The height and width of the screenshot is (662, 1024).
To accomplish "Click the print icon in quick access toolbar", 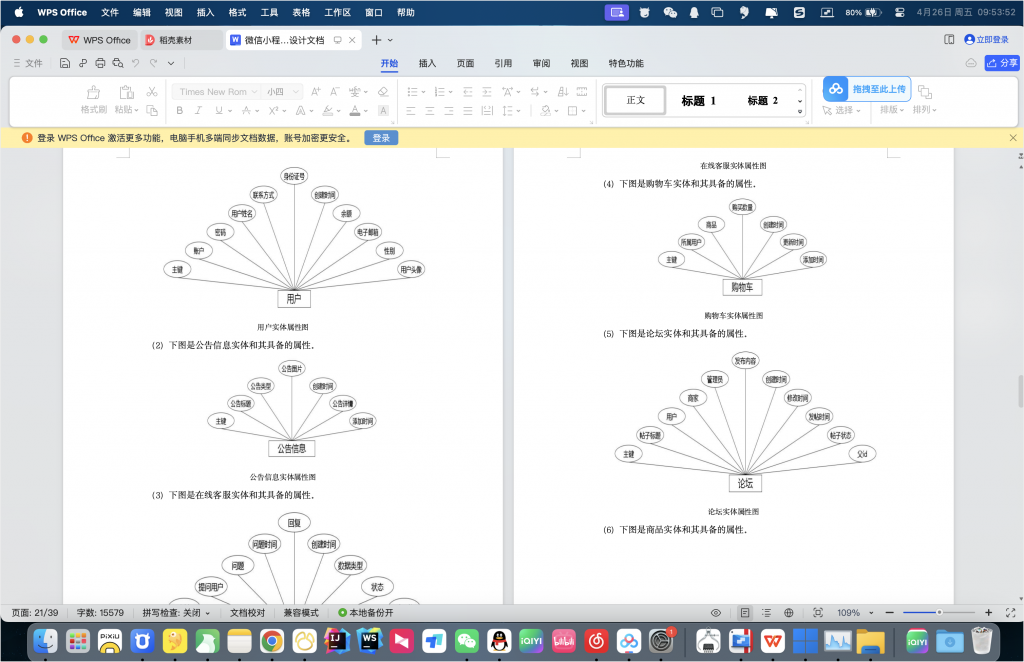I will click(100, 62).
